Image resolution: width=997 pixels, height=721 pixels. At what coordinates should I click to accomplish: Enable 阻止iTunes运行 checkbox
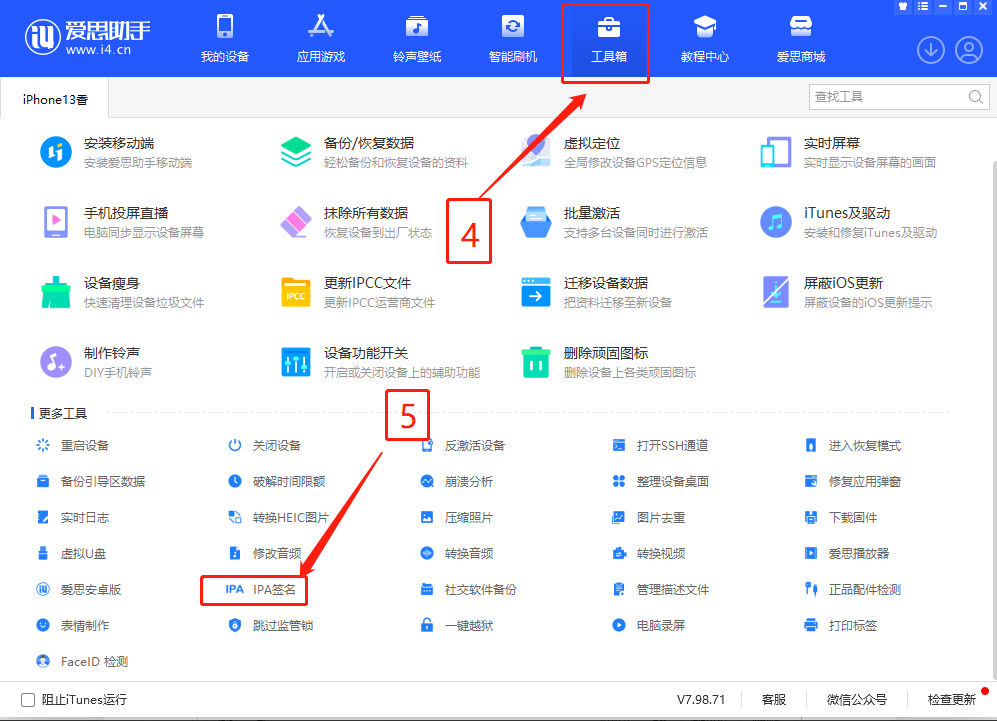[28, 700]
